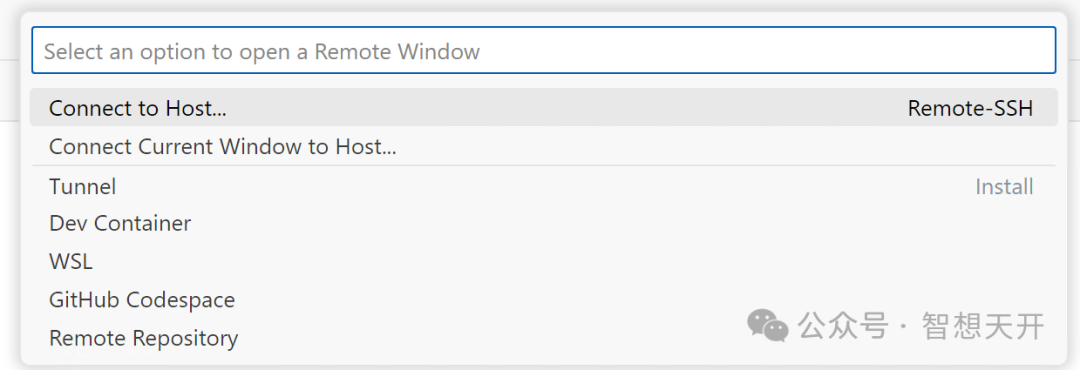The width and height of the screenshot is (1080, 370).
Task: Open the Remote Repository option
Action: (x=543, y=338)
